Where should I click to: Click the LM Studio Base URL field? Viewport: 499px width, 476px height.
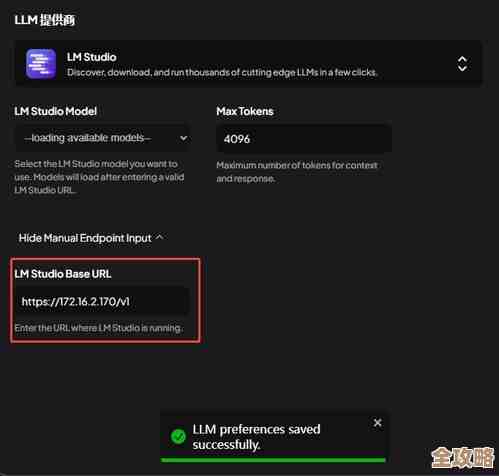point(103,301)
